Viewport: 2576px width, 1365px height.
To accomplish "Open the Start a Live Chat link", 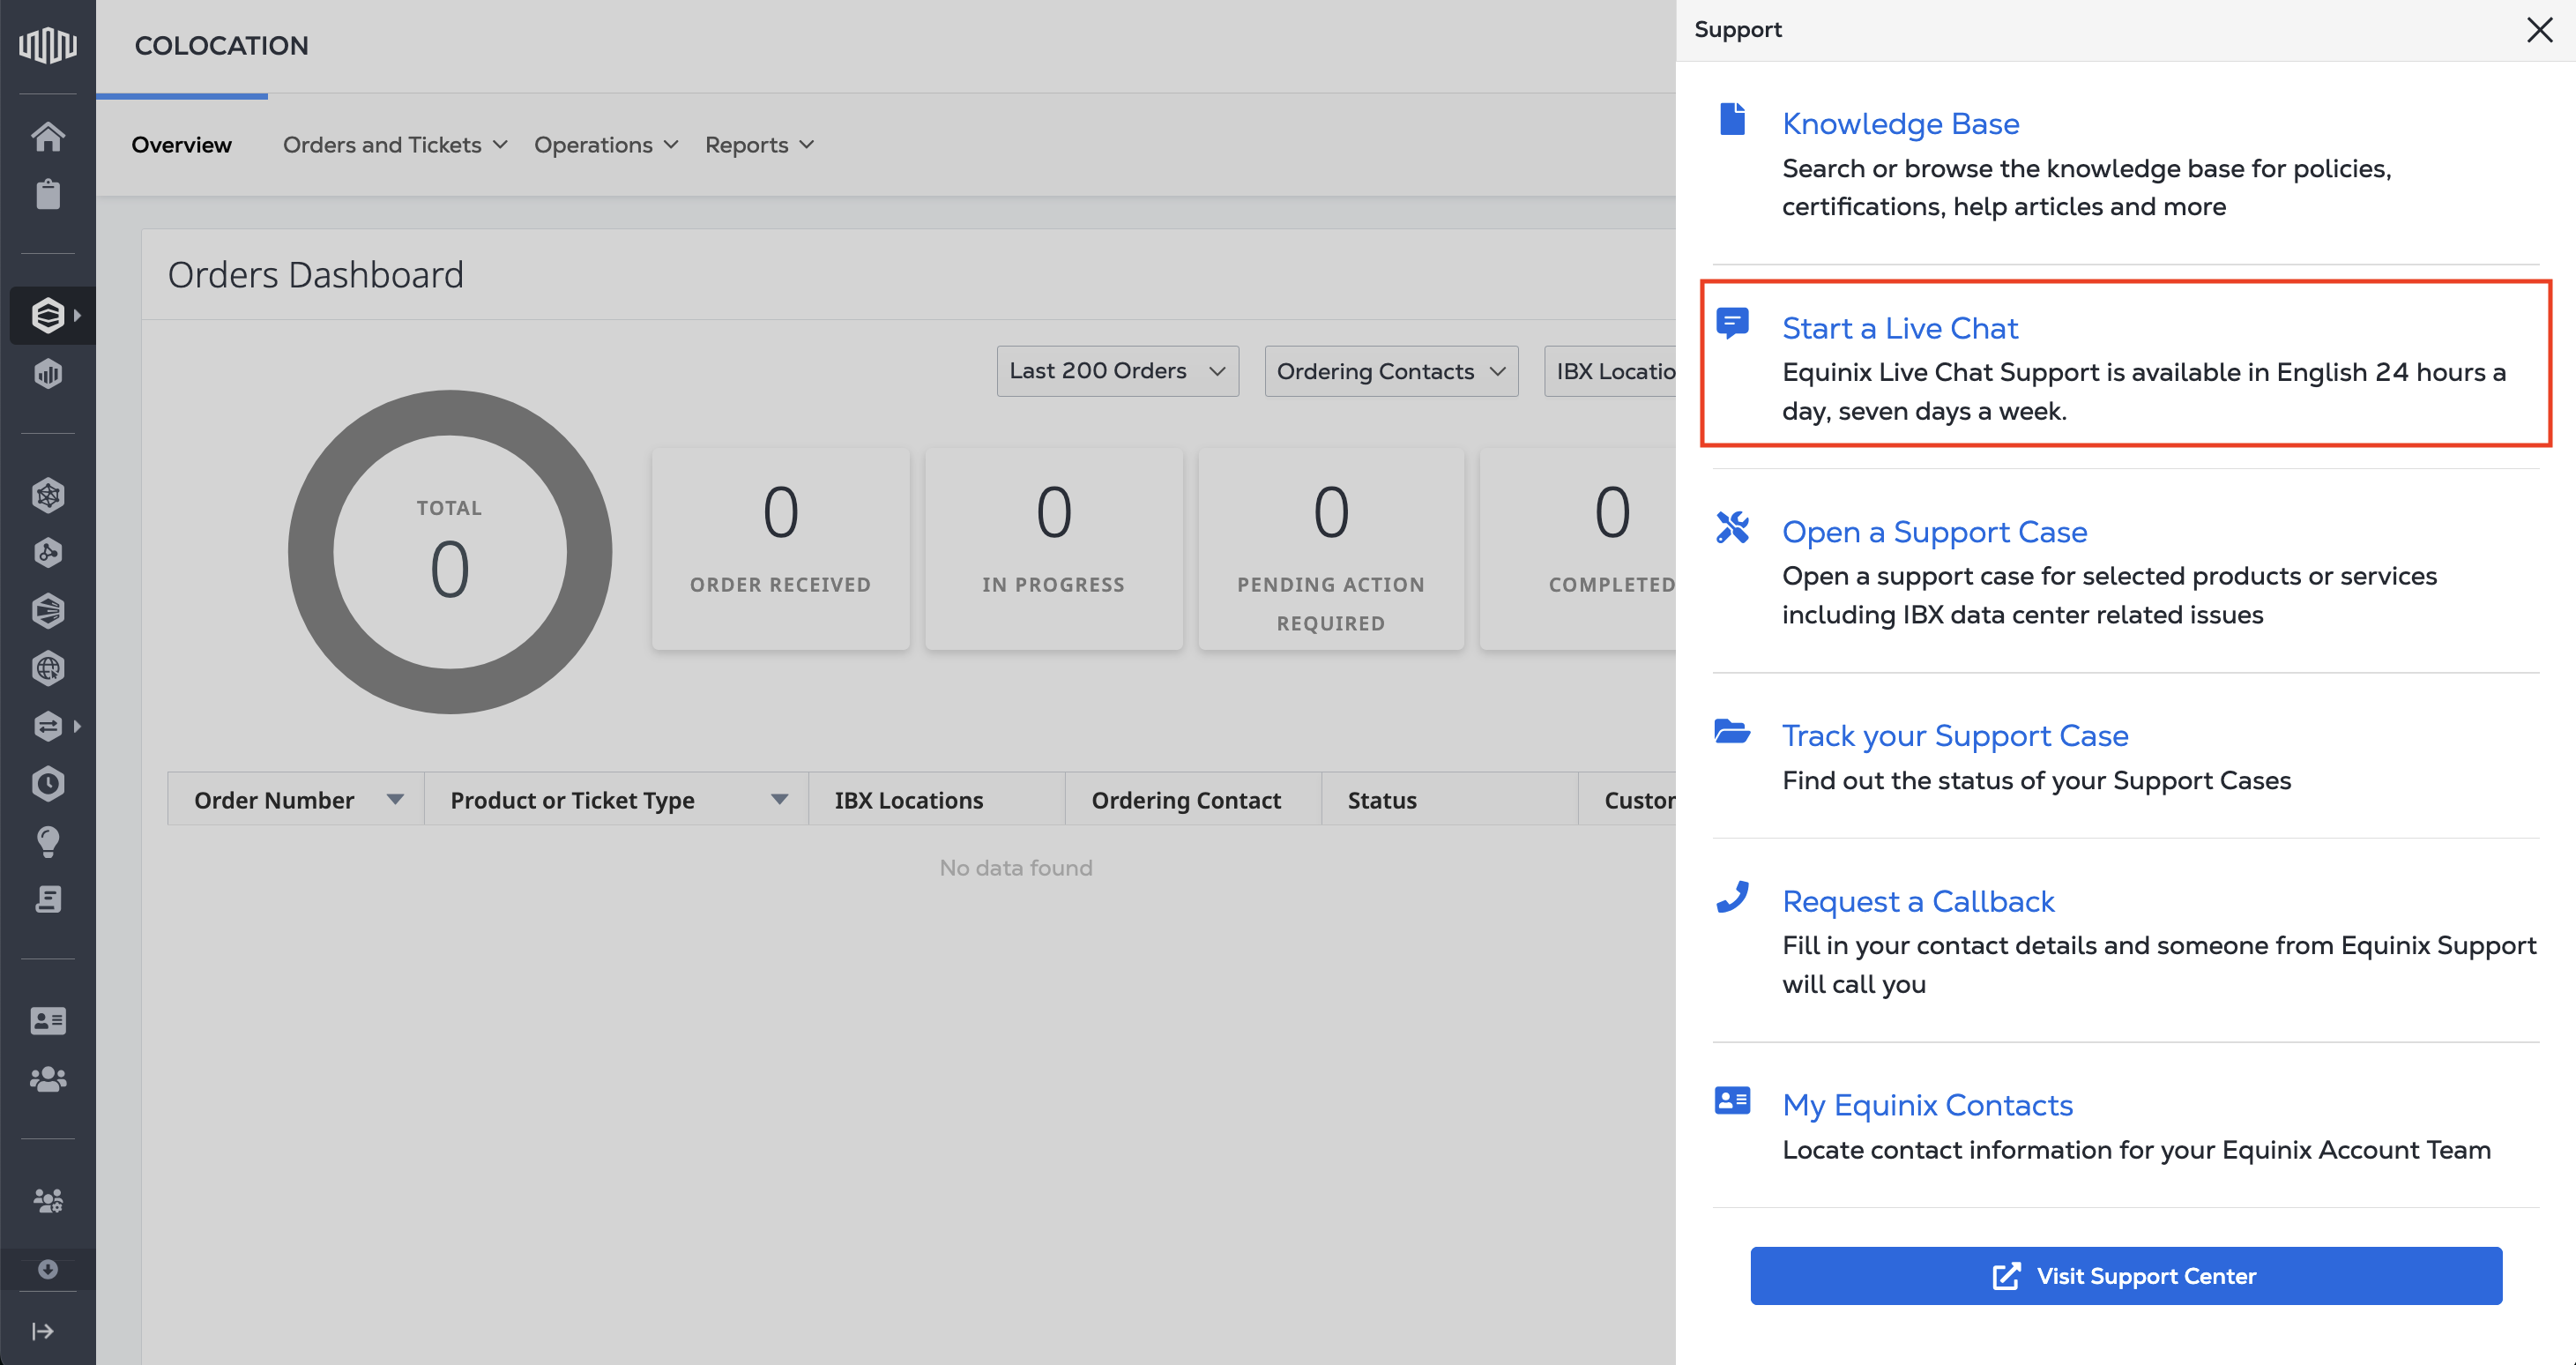I will tap(1900, 328).
